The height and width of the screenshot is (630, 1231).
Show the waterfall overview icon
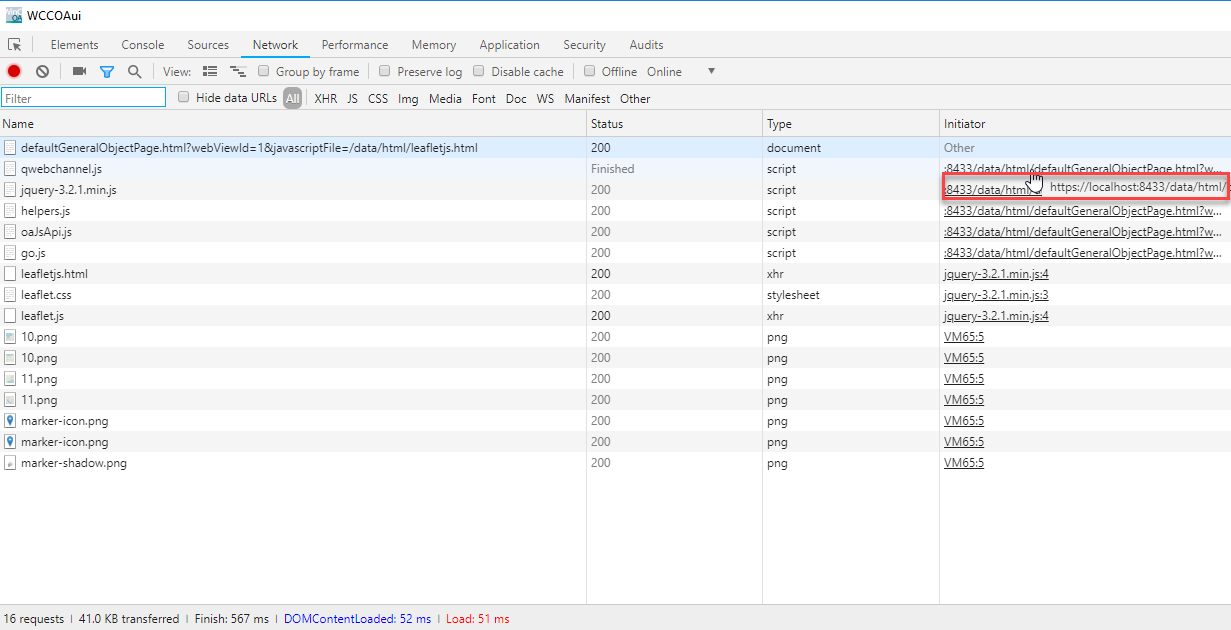(238, 71)
